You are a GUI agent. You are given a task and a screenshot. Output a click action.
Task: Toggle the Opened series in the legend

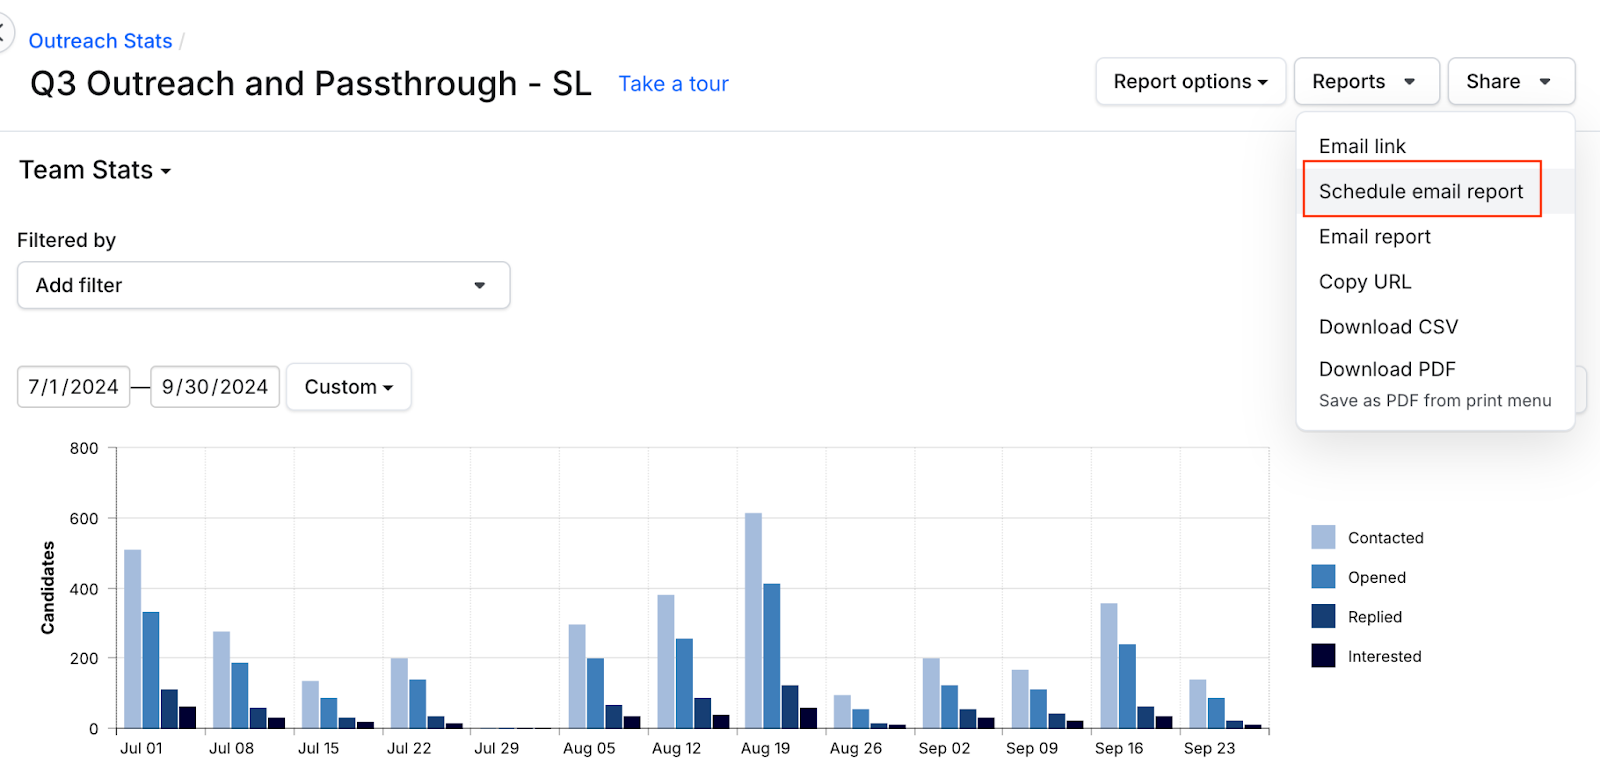[1376, 578]
